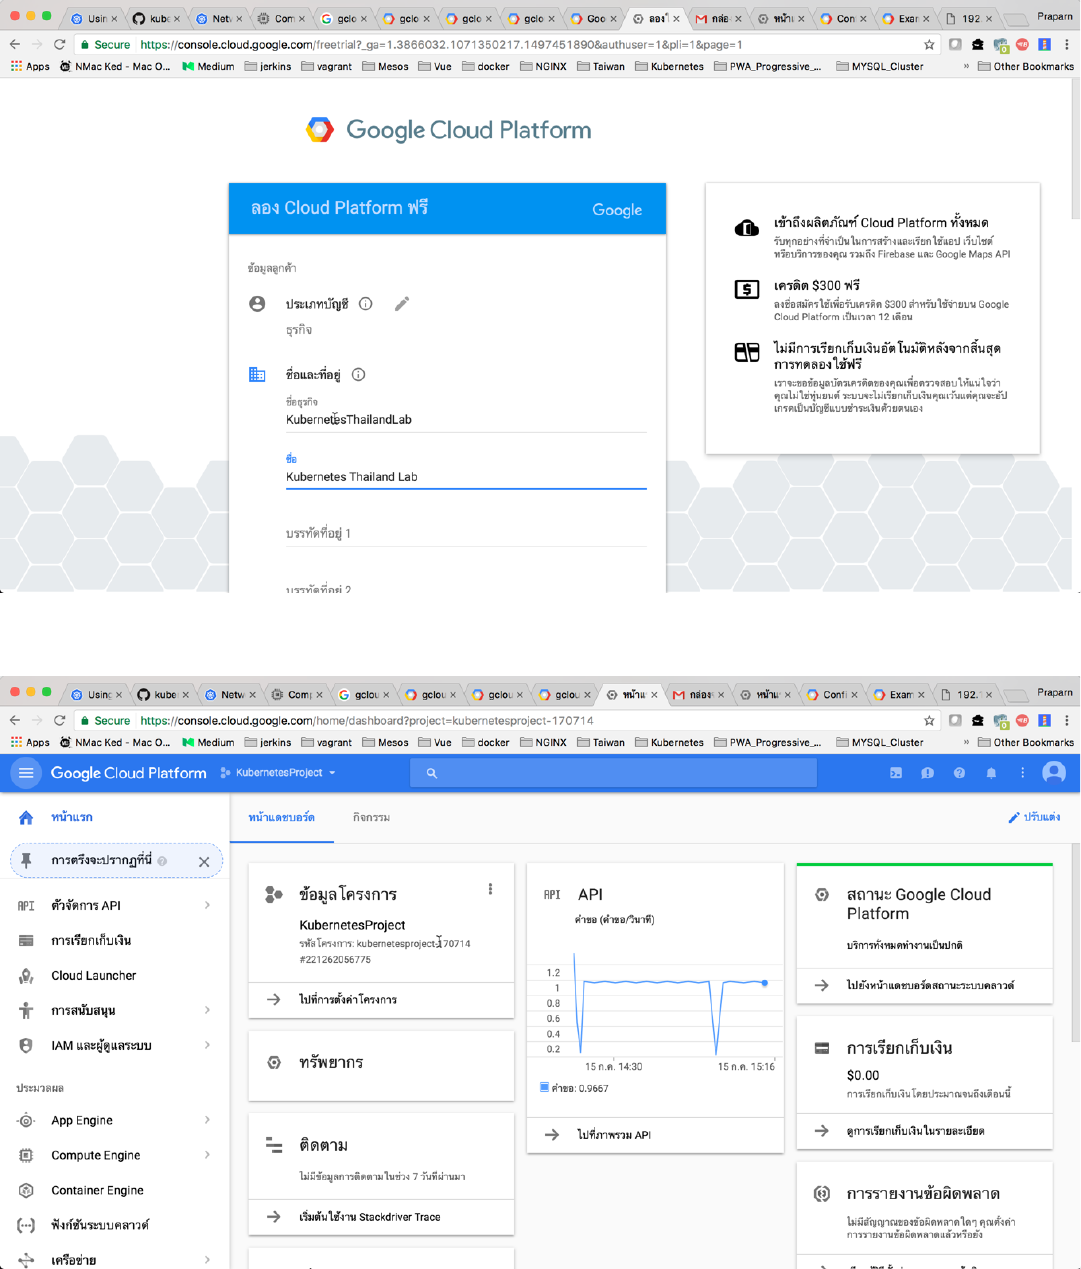This screenshot has width=1081, height=1269.
Task: Expand the IAM และผู้ดูแลระบบ submenu chevron
Action: [207, 1046]
